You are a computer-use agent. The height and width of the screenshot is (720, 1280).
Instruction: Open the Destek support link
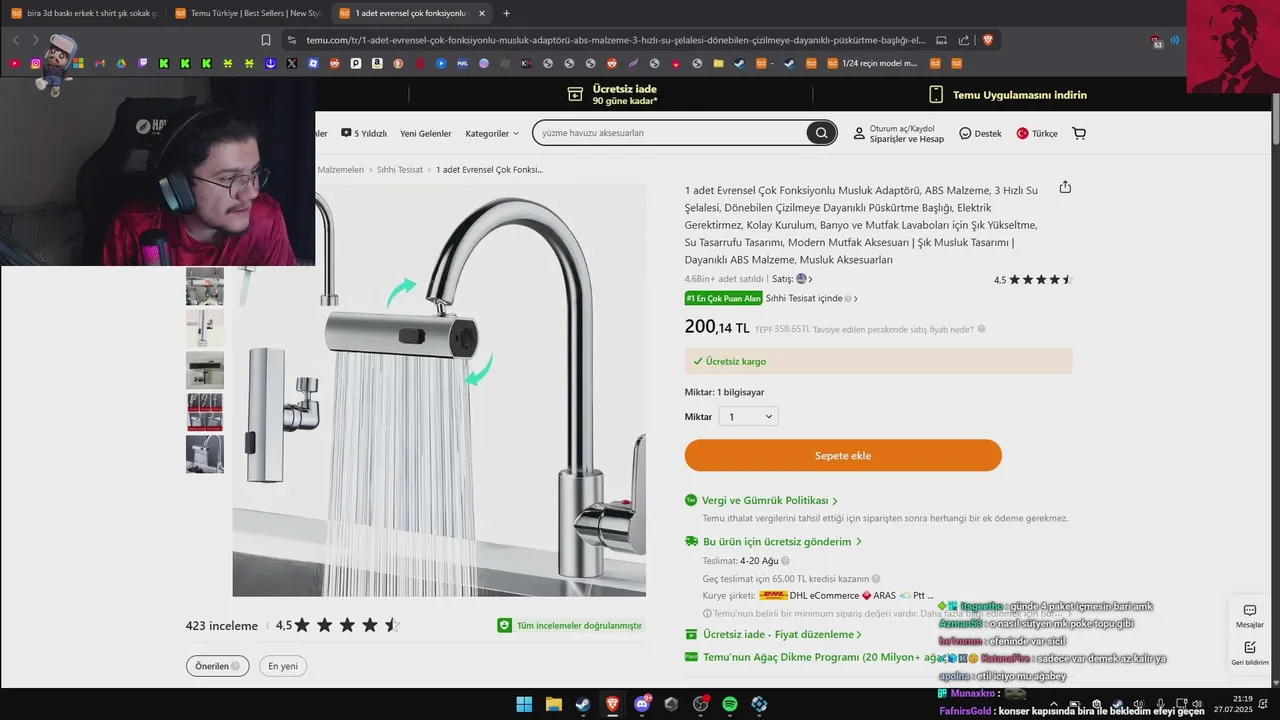pos(980,133)
